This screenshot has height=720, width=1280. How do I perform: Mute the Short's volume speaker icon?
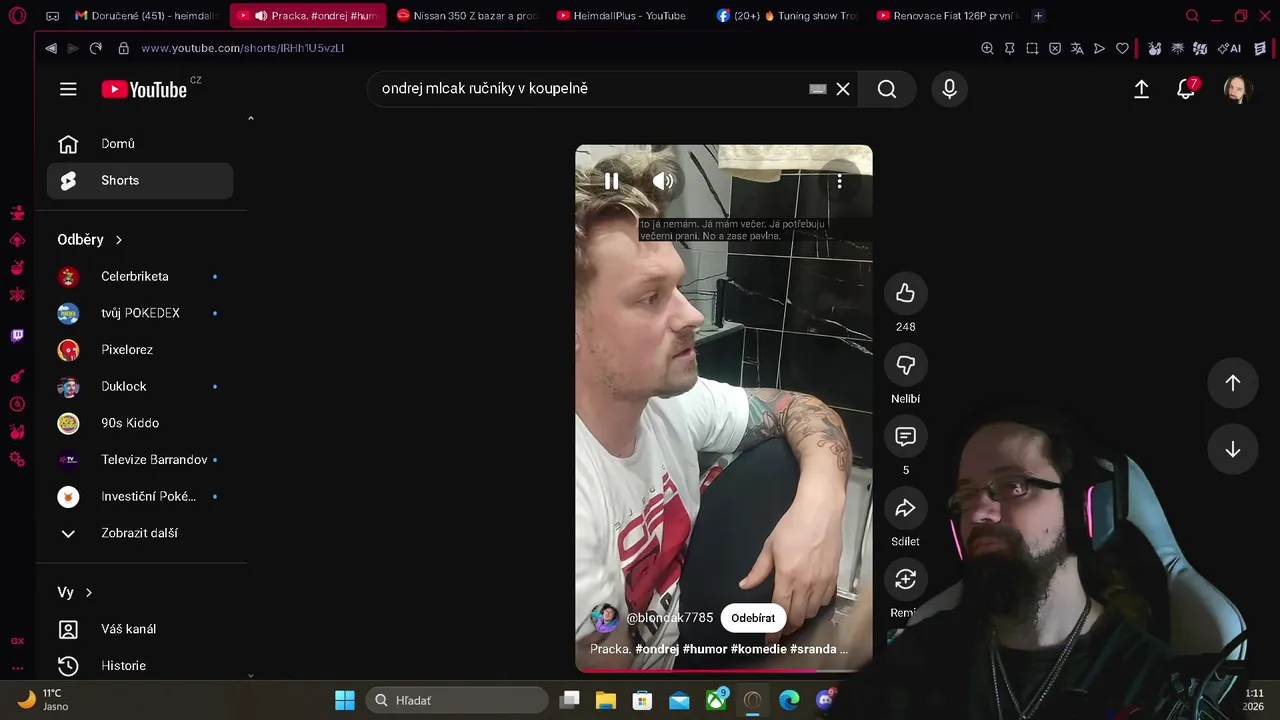pyautogui.click(x=663, y=181)
